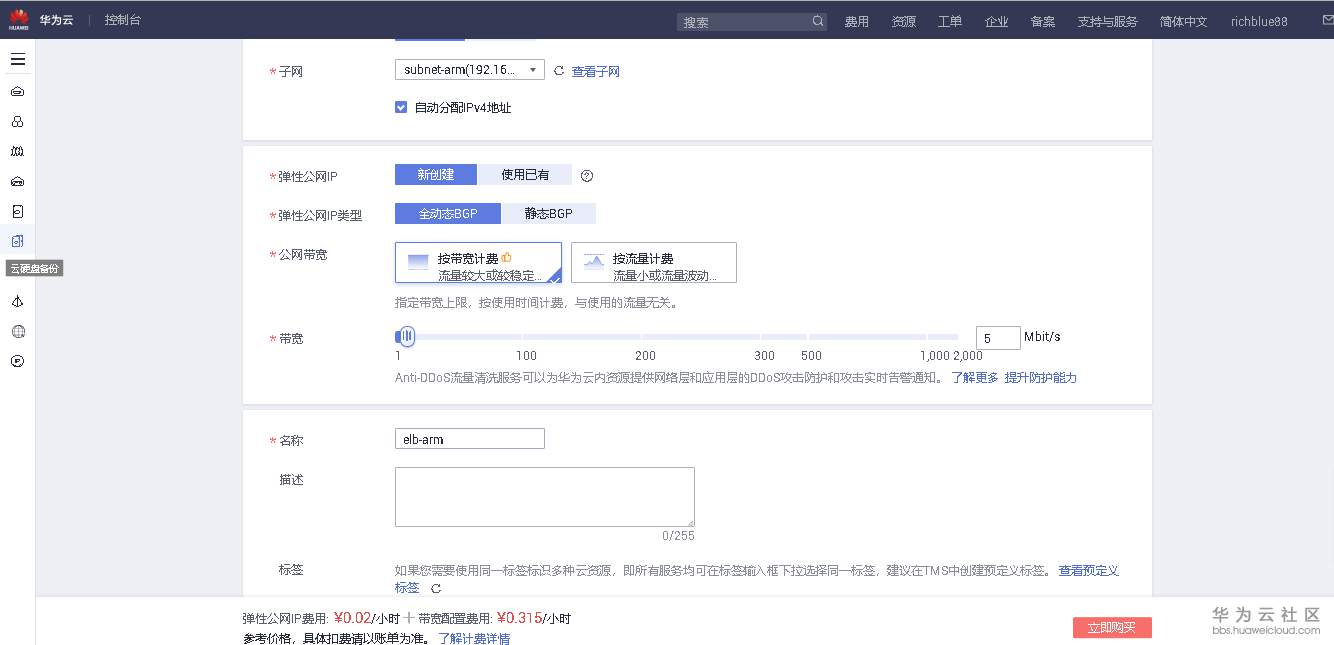1334x645 pixels.
Task: Open the 云硬盘备份 sidebar icon
Action: (x=17, y=241)
